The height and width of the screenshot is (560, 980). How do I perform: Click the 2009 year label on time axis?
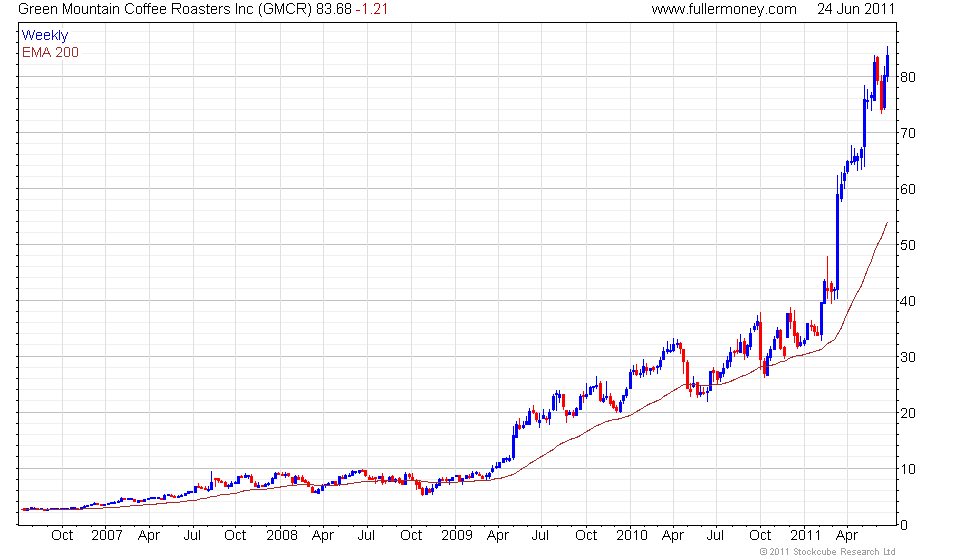pos(457,536)
